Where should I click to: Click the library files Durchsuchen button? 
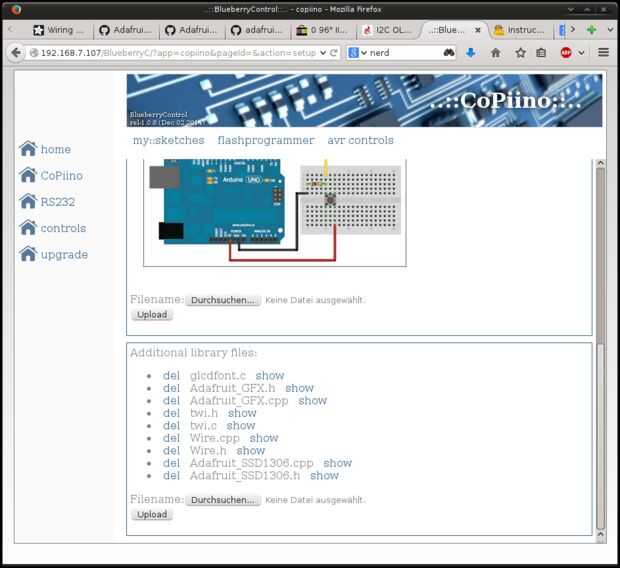point(223,500)
